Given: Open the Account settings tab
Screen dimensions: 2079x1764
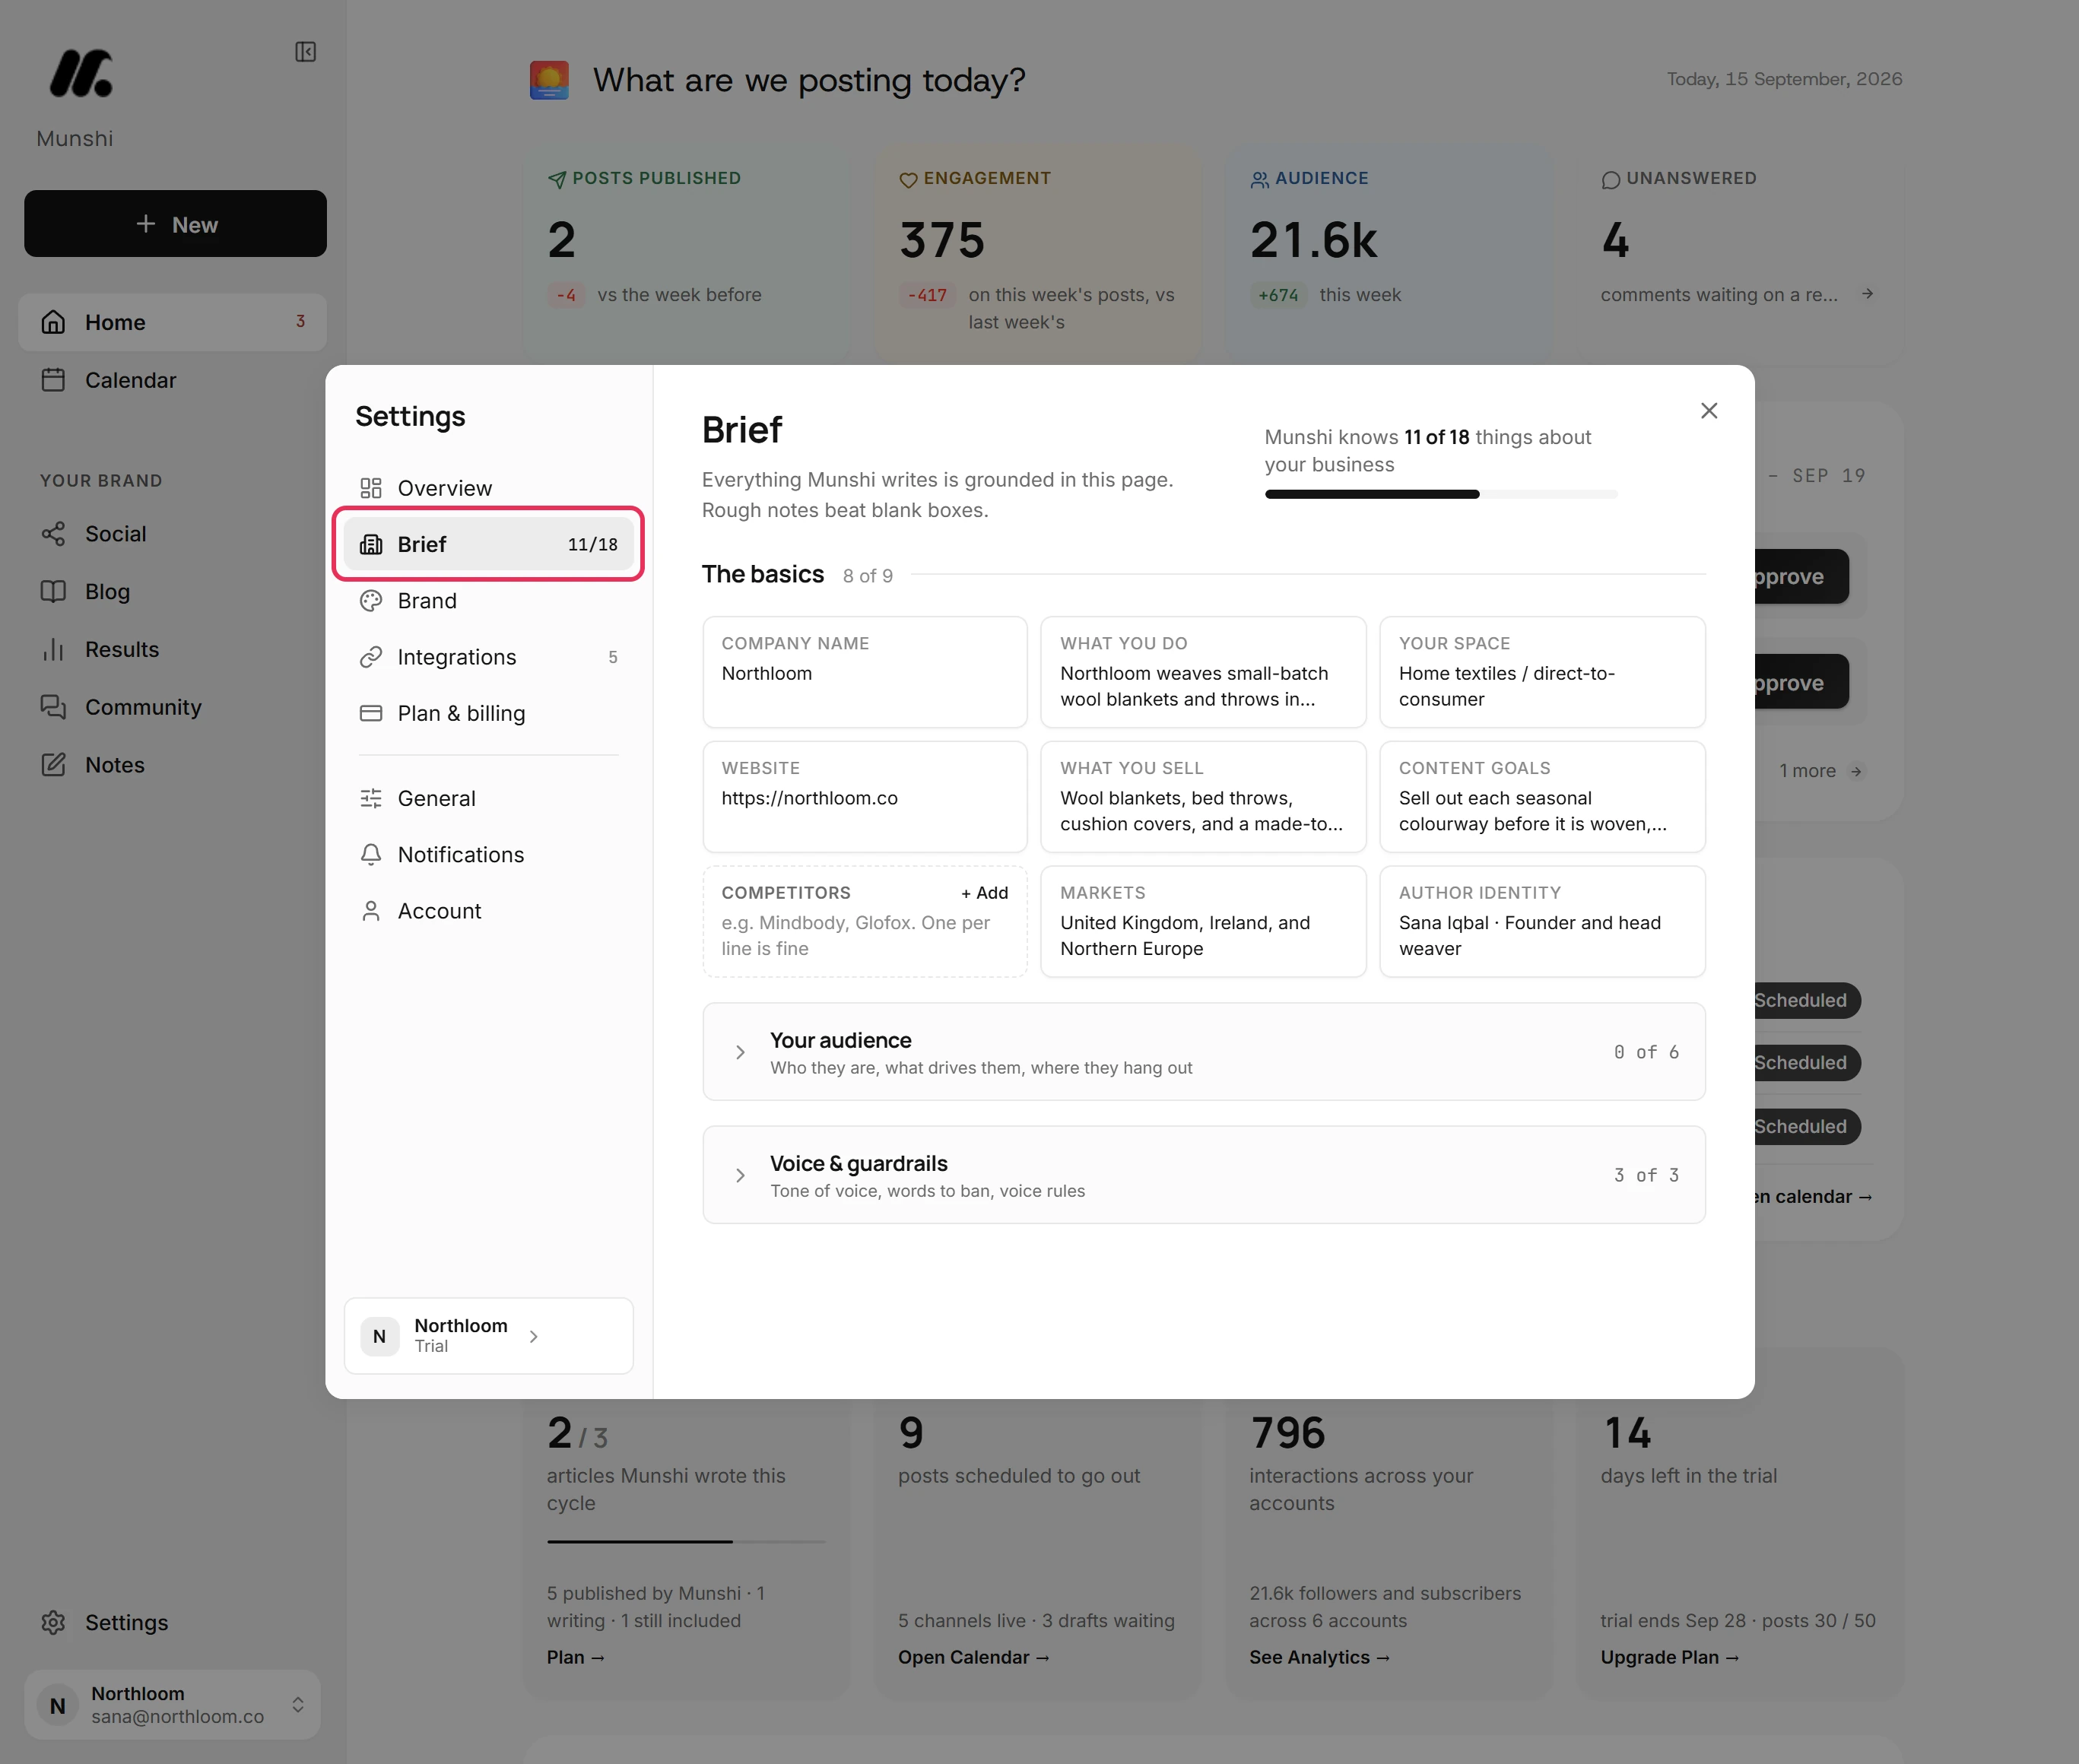Looking at the screenshot, I should [x=488, y=911].
